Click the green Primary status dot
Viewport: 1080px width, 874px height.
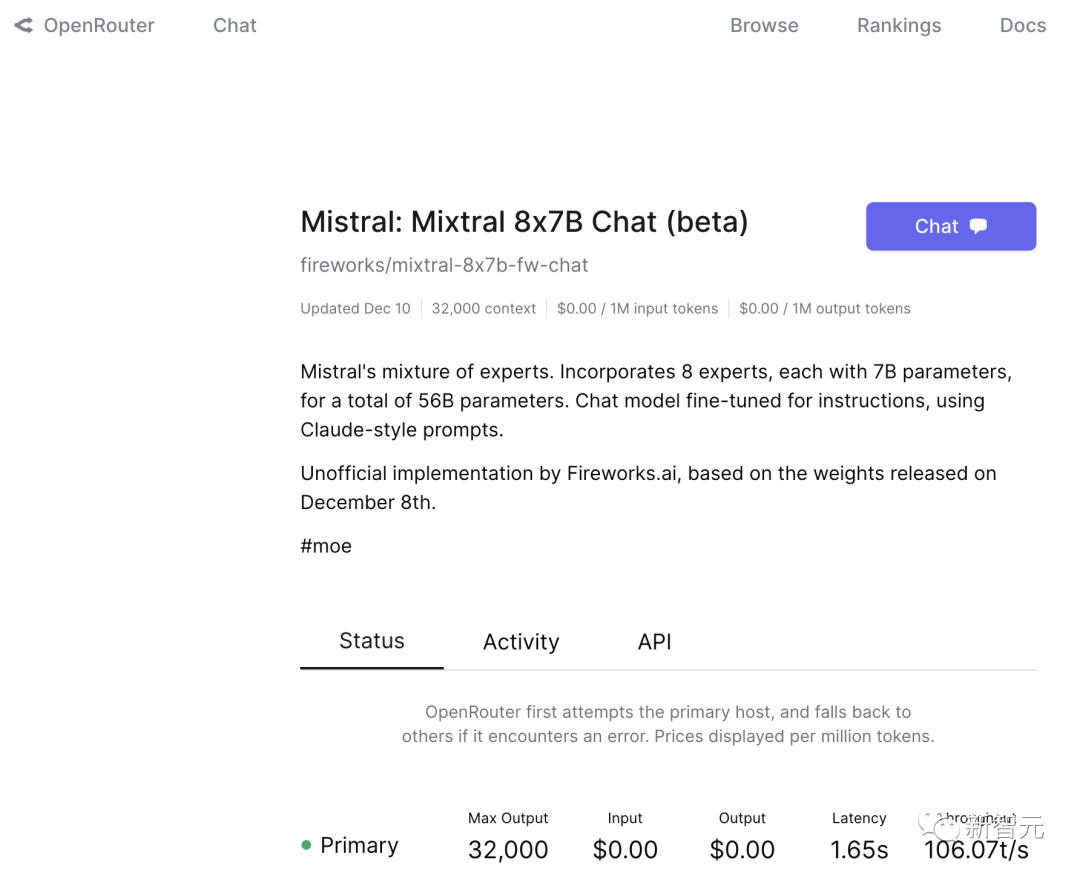coord(306,846)
